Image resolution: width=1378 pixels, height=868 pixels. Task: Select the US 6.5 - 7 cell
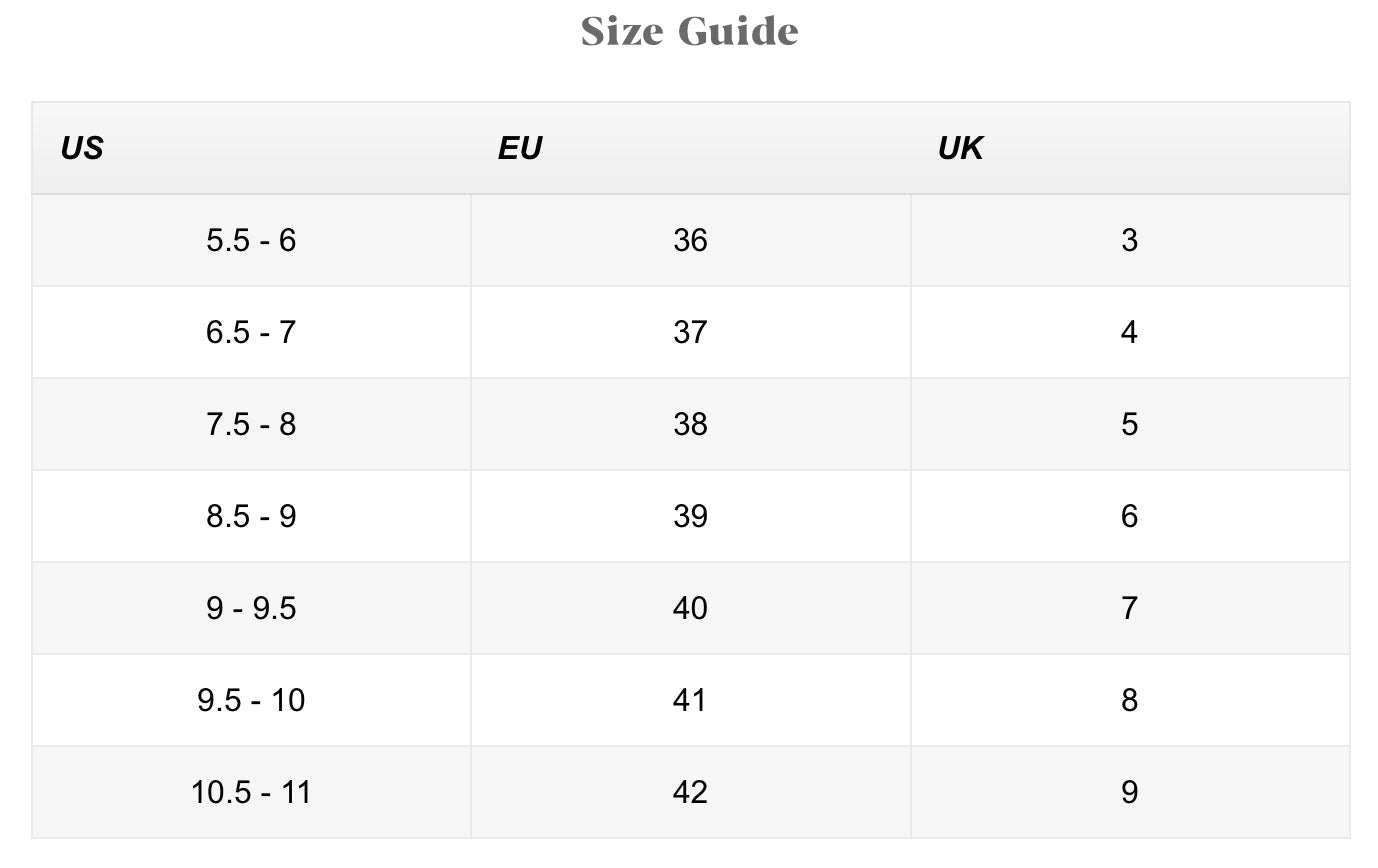(251, 332)
